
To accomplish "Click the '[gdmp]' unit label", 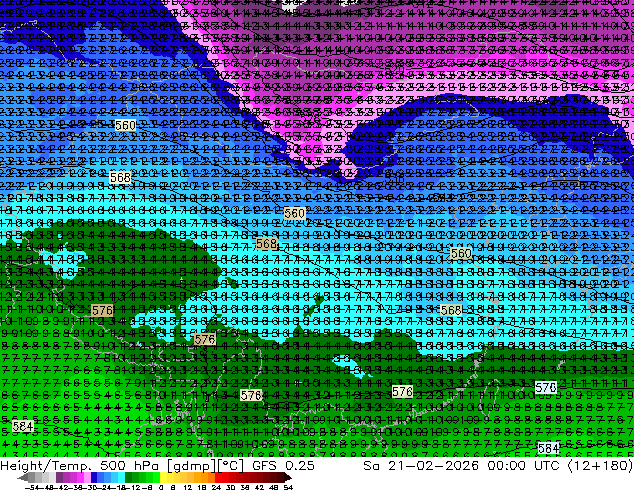I will pyautogui.click(x=190, y=466).
